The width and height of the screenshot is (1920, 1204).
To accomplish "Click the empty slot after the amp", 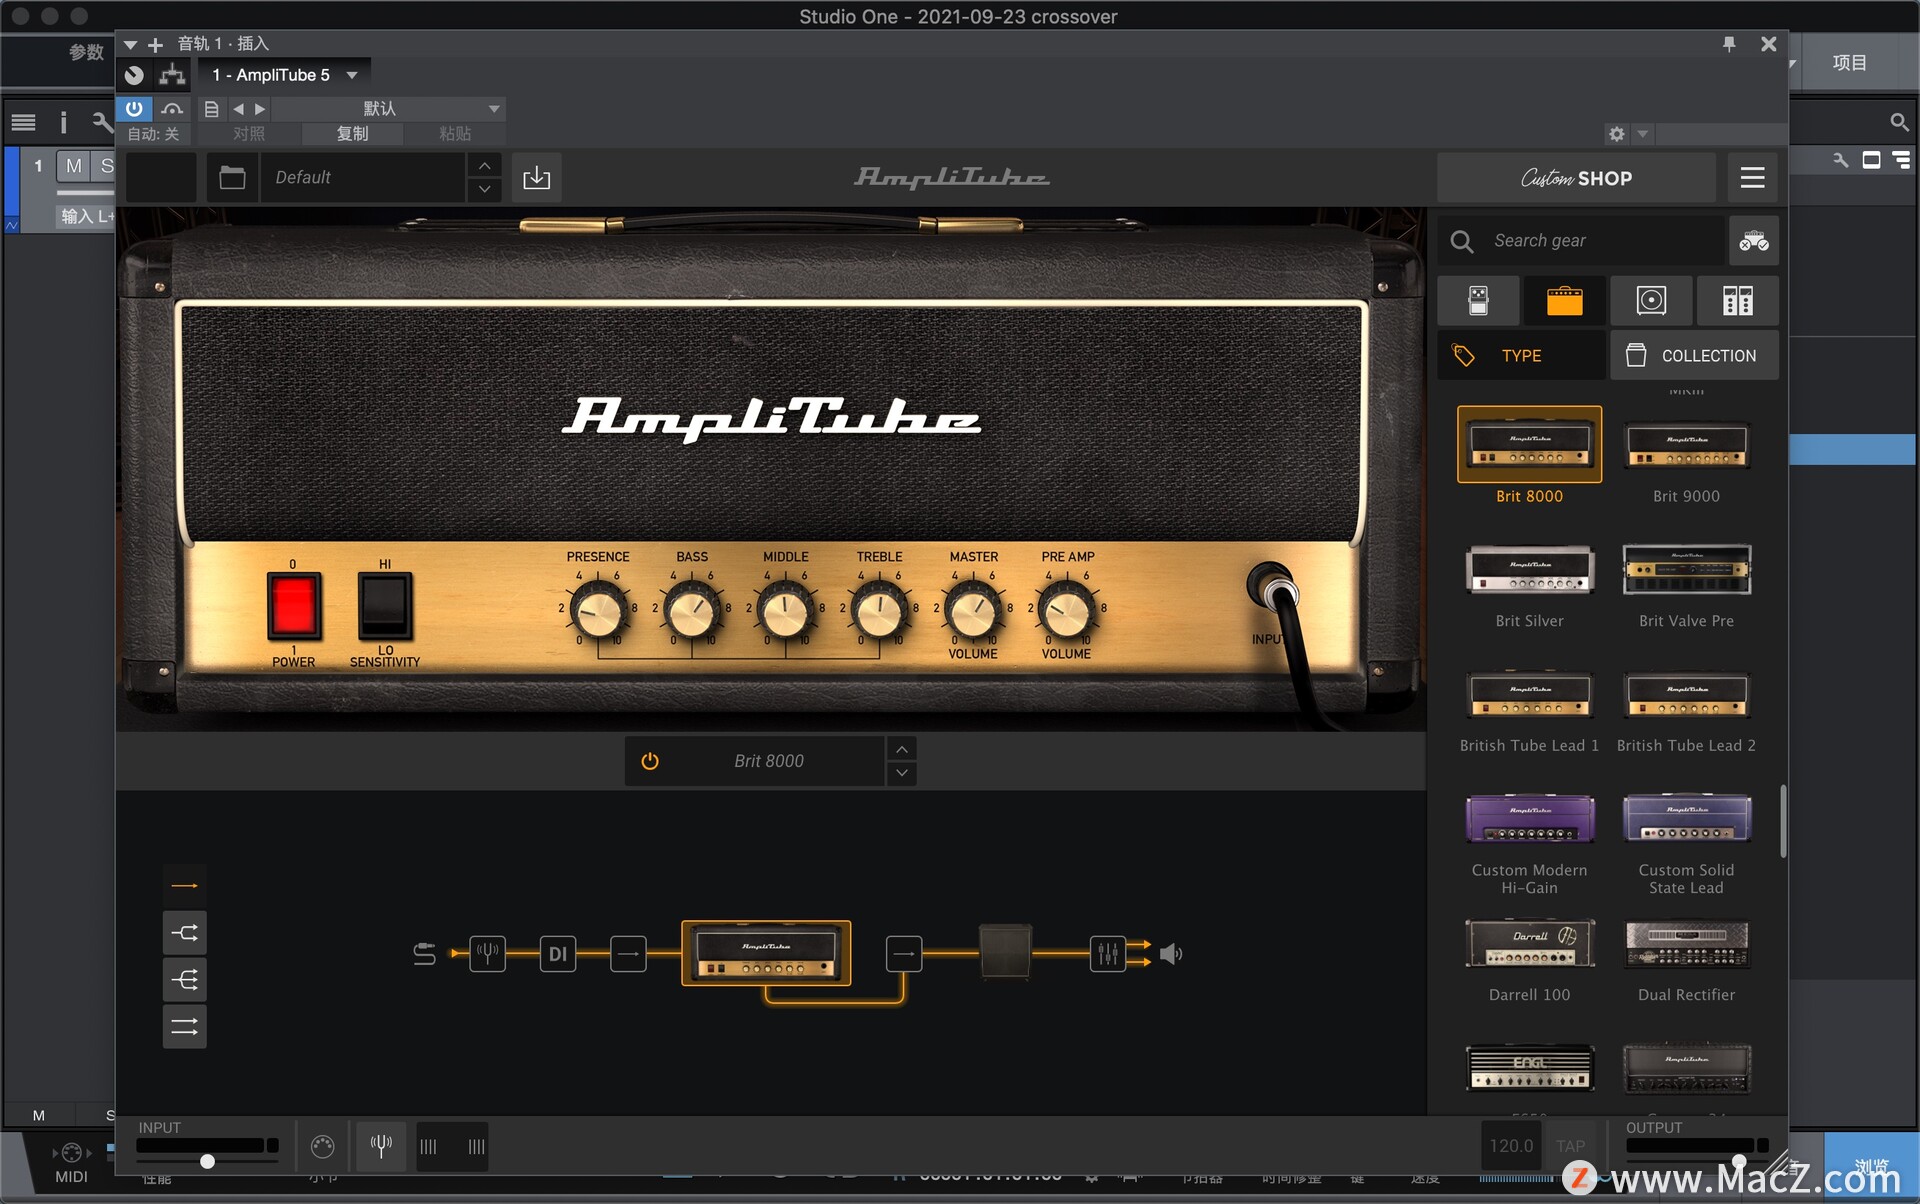I will click(904, 954).
